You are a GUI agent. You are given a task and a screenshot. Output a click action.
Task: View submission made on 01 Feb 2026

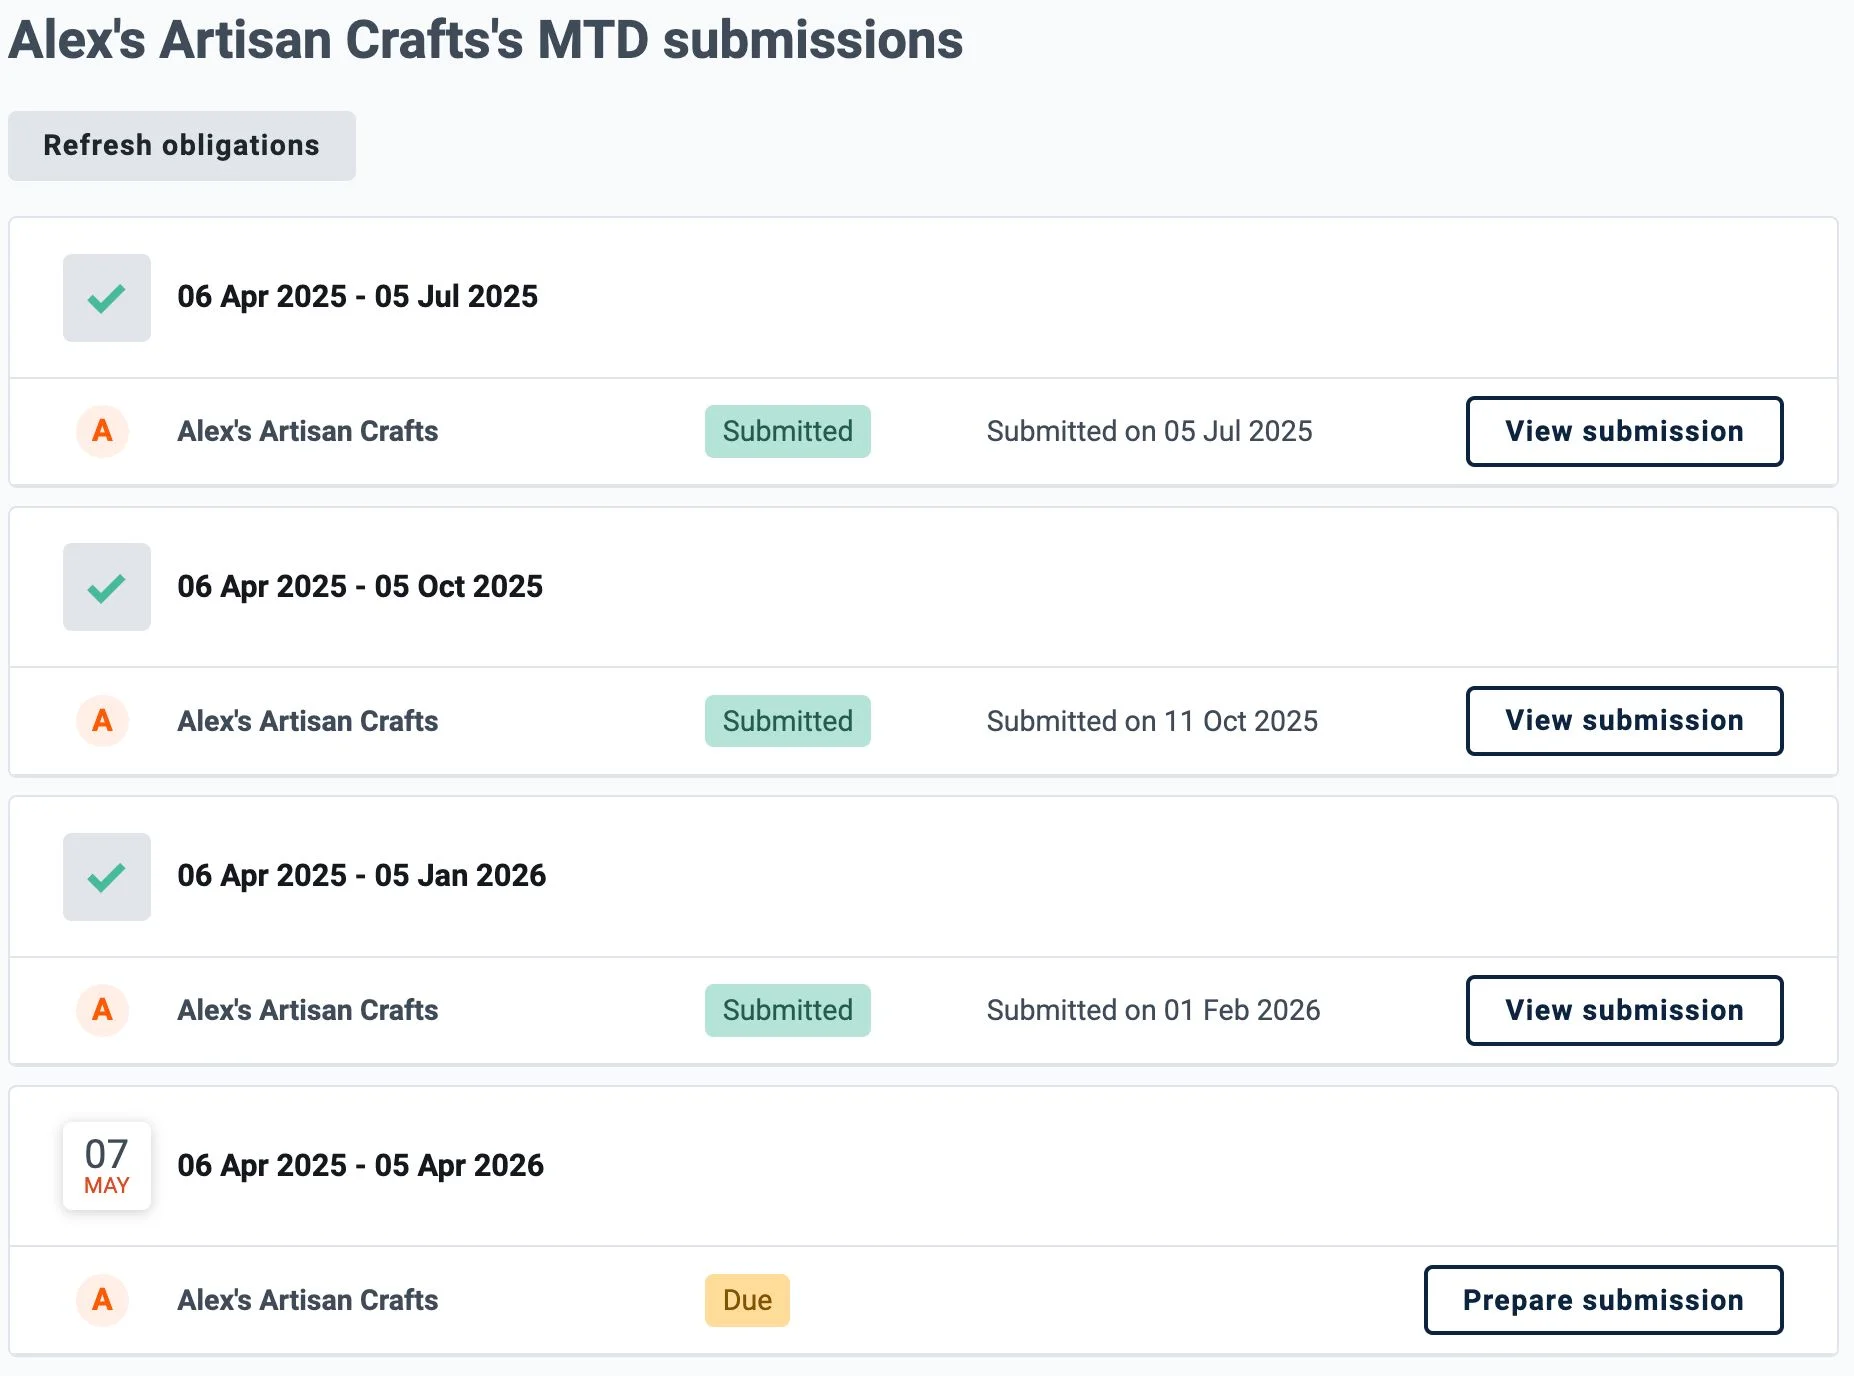[1623, 1010]
